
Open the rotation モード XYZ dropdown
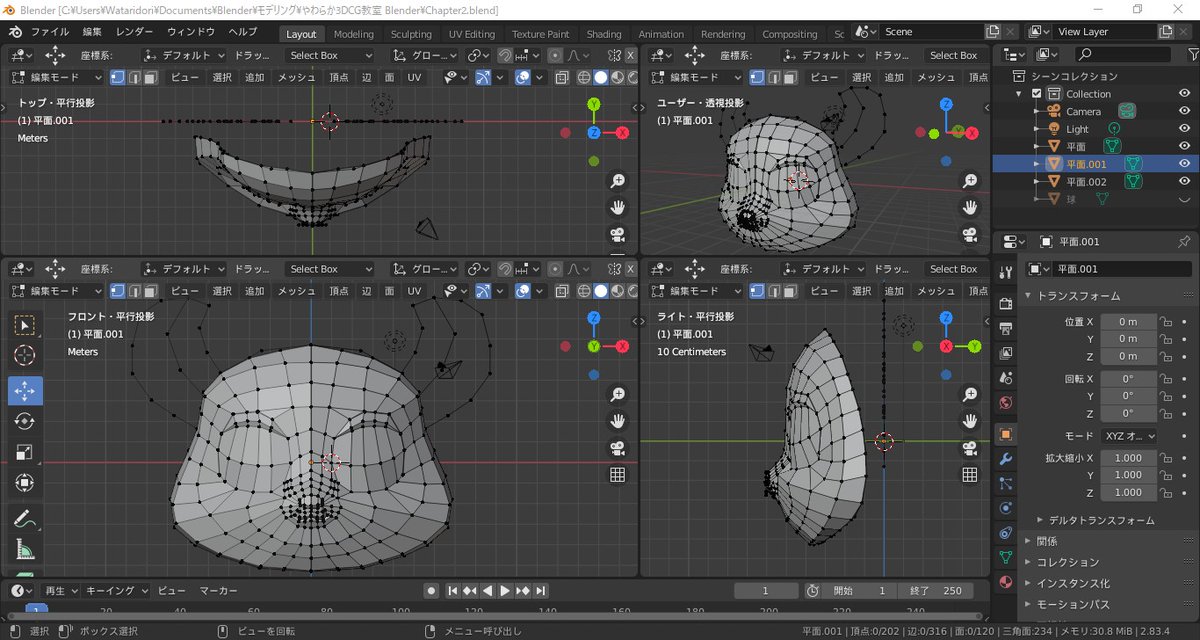1129,436
